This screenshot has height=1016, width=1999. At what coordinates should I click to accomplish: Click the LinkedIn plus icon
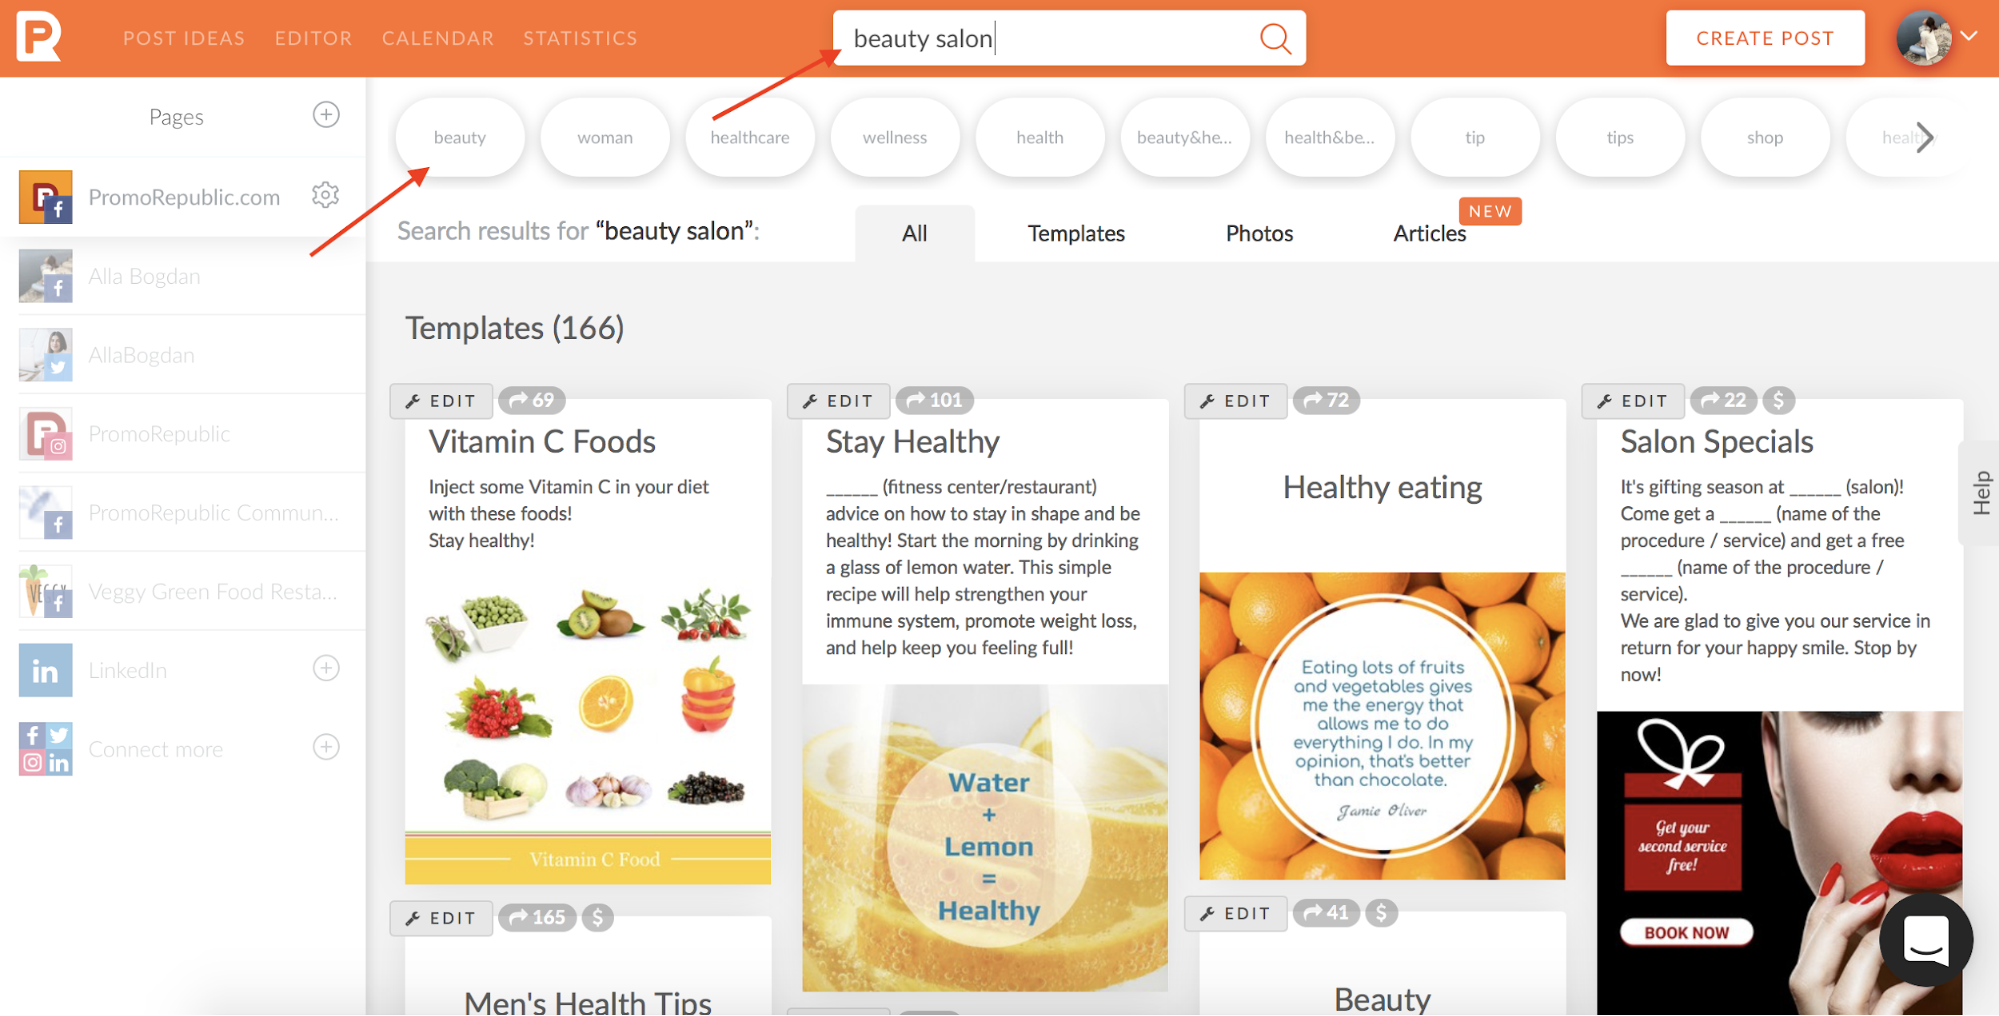326,668
